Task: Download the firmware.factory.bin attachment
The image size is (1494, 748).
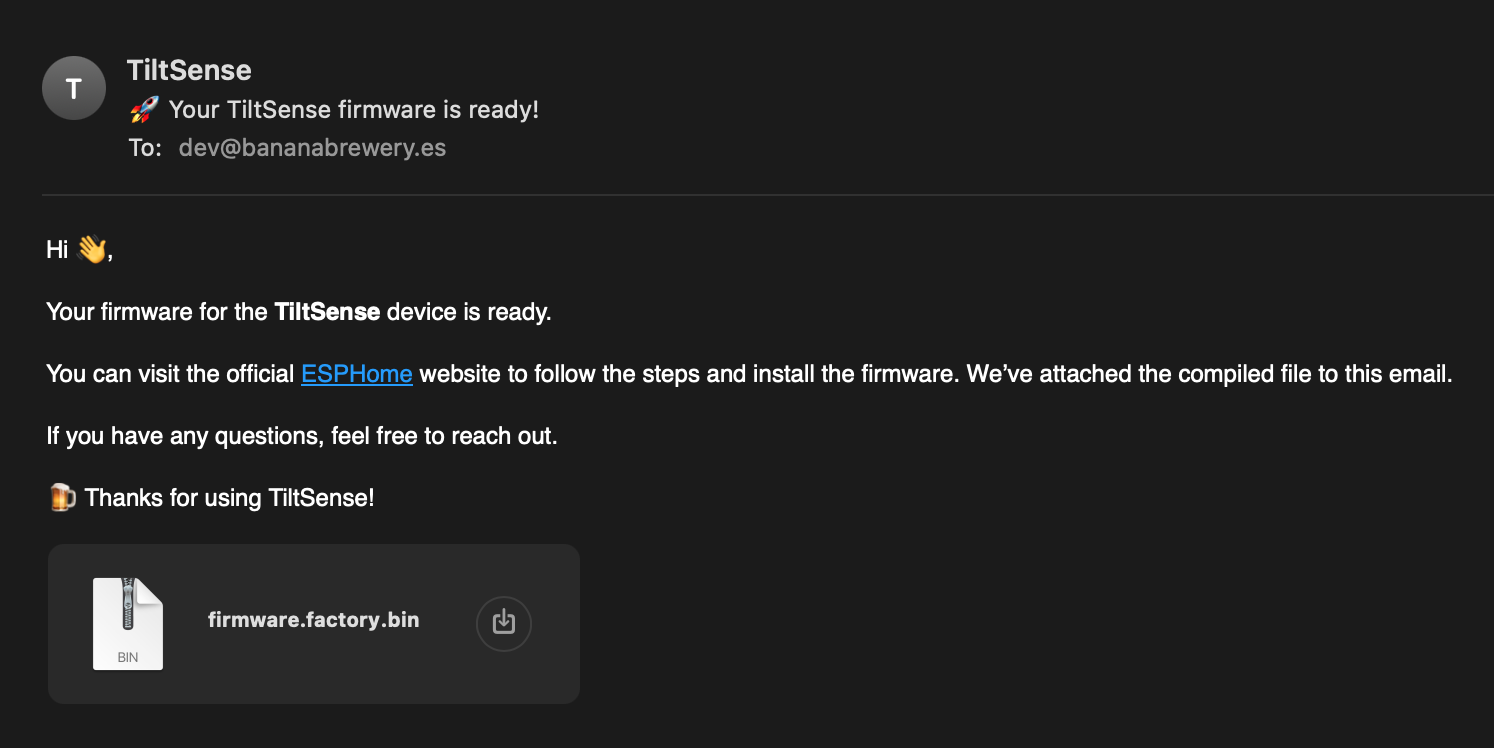Action: (504, 623)
